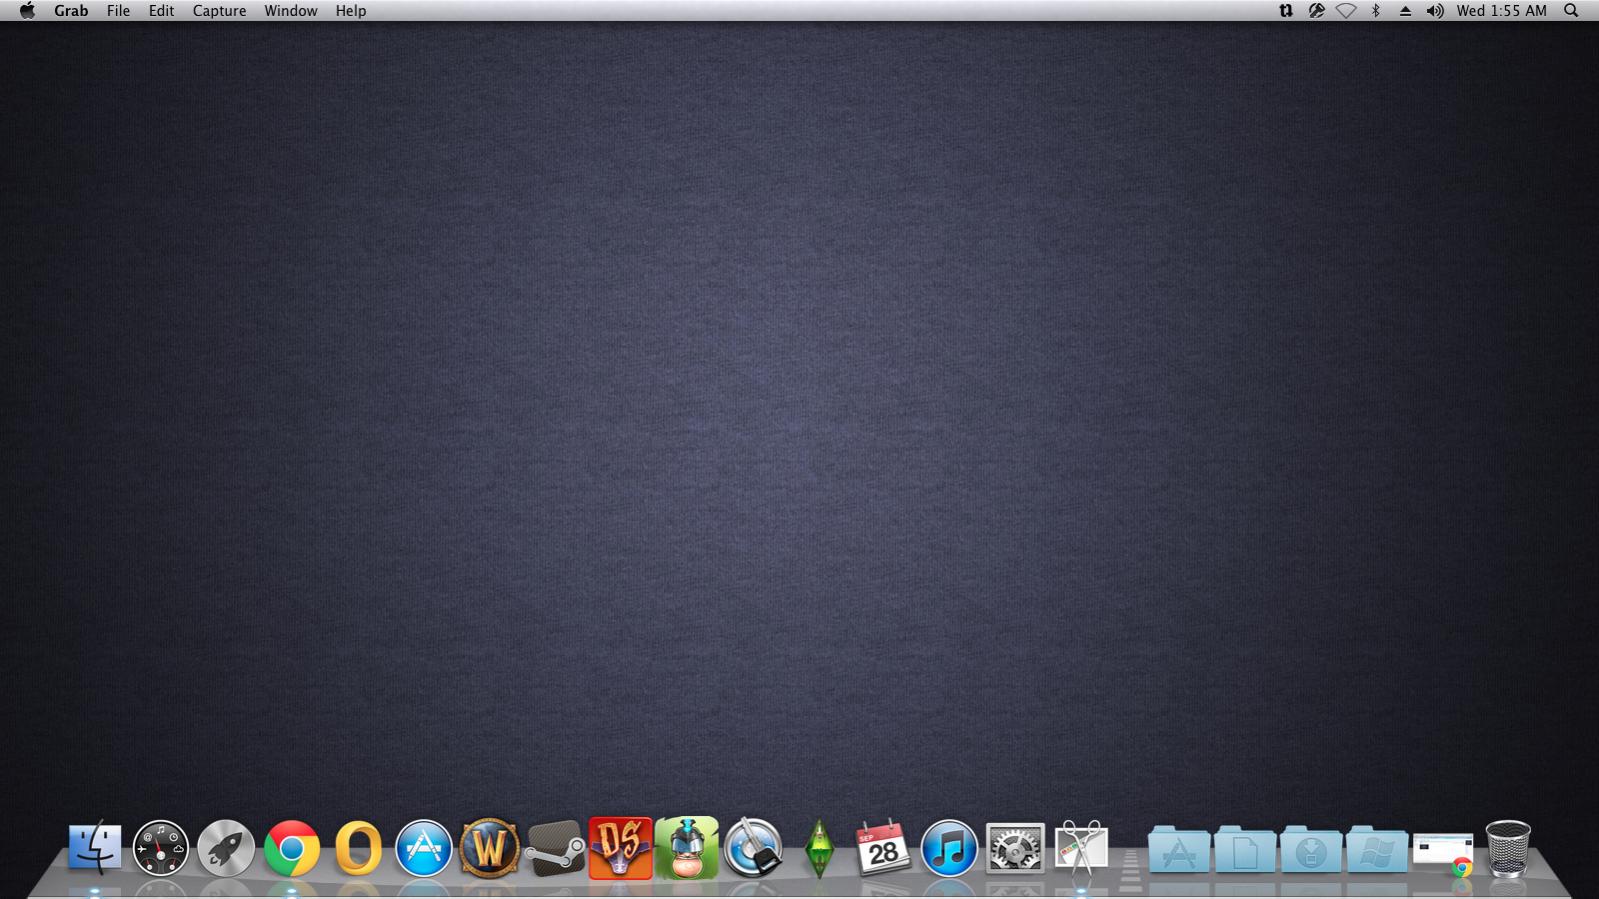The width and height of the screenshot is (1599, 899).
Task: Click the flashlight status icon in menu bar
Action: tap(1316, 11)
